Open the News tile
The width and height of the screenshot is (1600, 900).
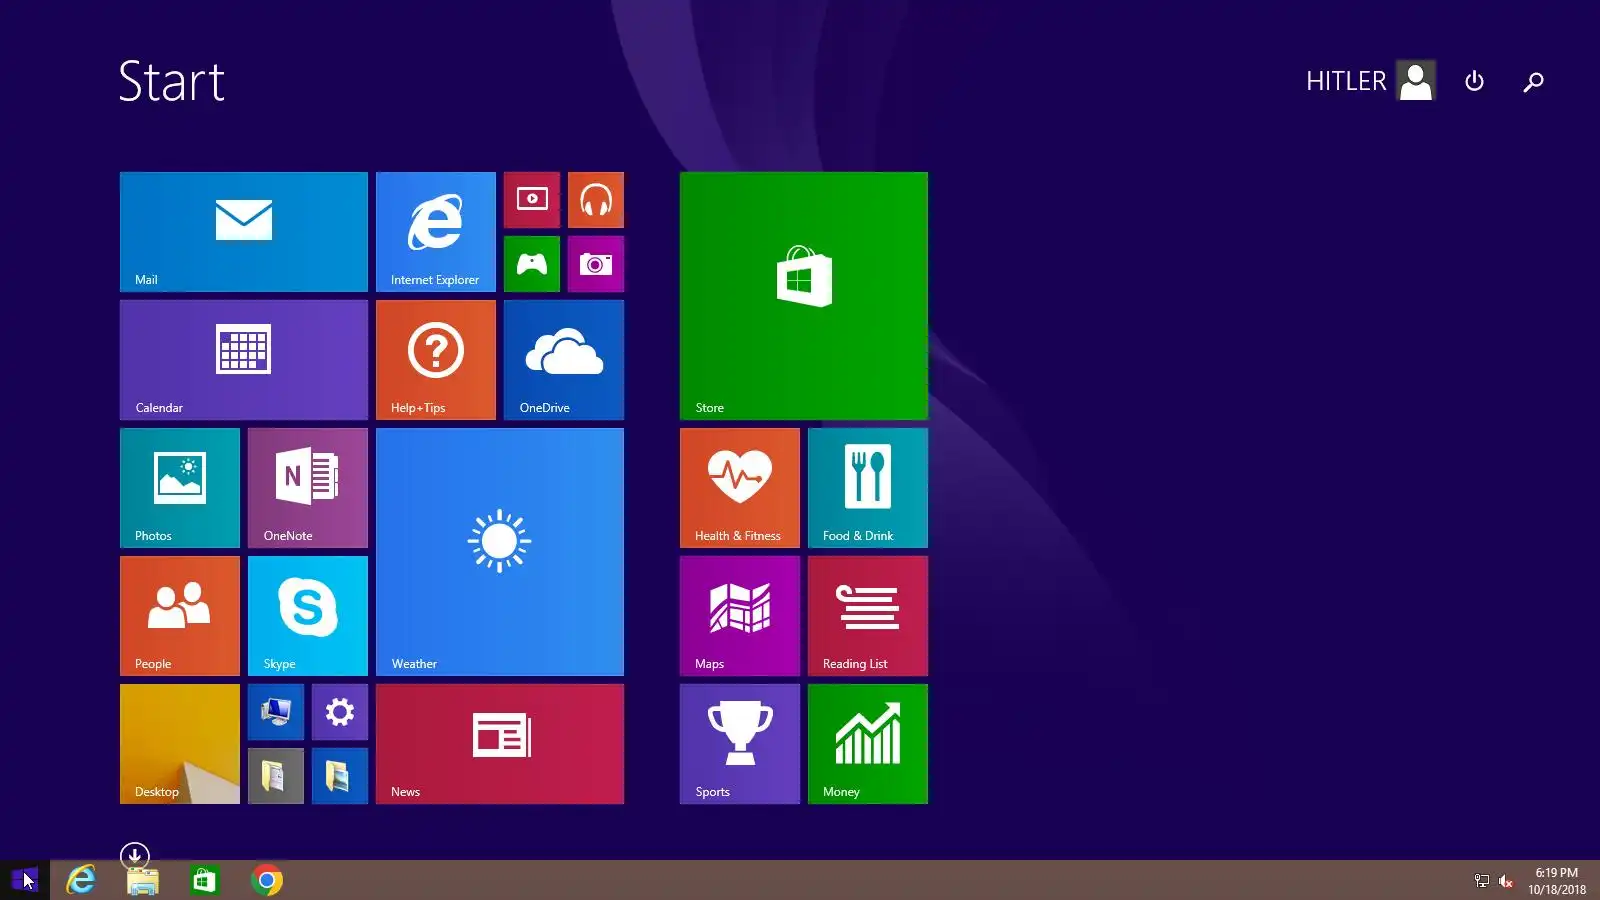click(500, 744)
